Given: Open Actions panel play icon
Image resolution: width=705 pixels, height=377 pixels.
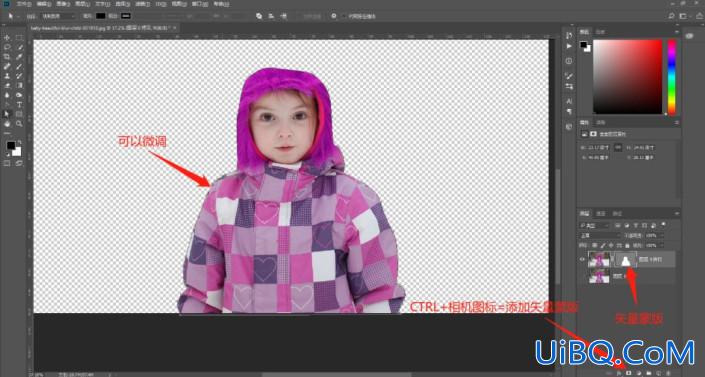Looking at the screenshot, I should [569, 46].
